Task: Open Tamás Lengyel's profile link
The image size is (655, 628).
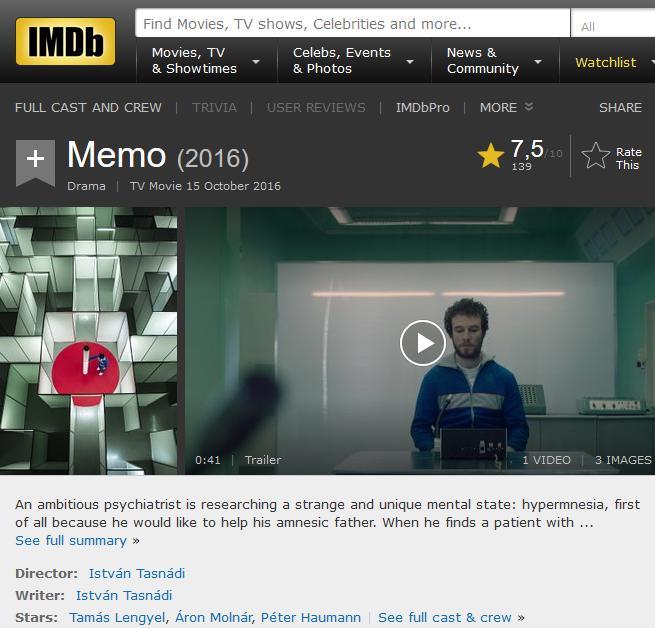Action: coord(117,617)
